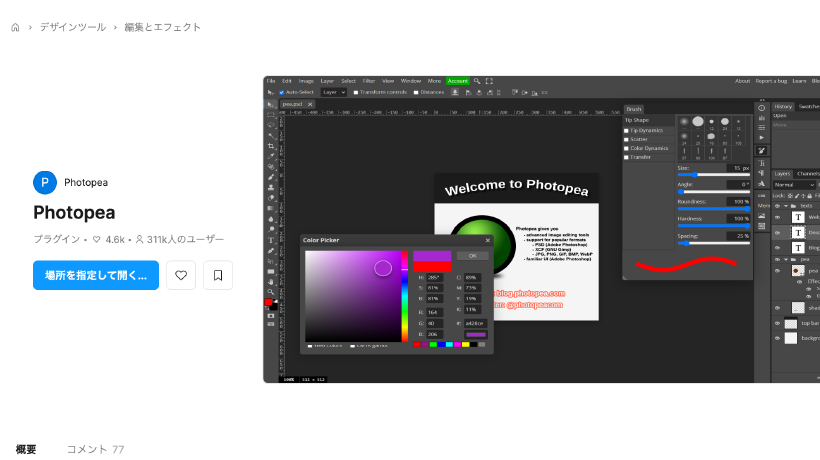Hide the top bar layer eye icon
820x460 pixels.
(x=777, y=323)
